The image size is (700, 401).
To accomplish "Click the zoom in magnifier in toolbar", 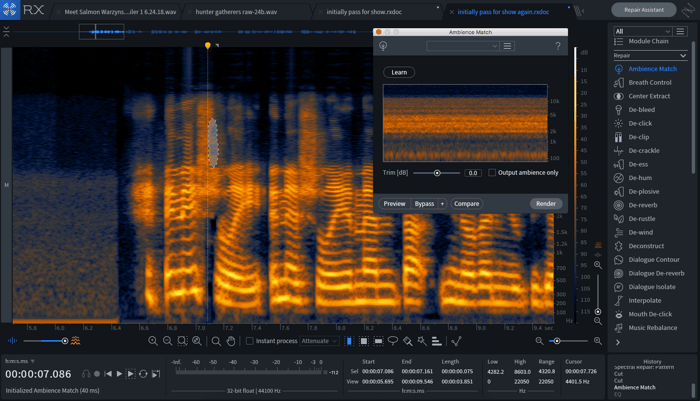I will [153, 341].
